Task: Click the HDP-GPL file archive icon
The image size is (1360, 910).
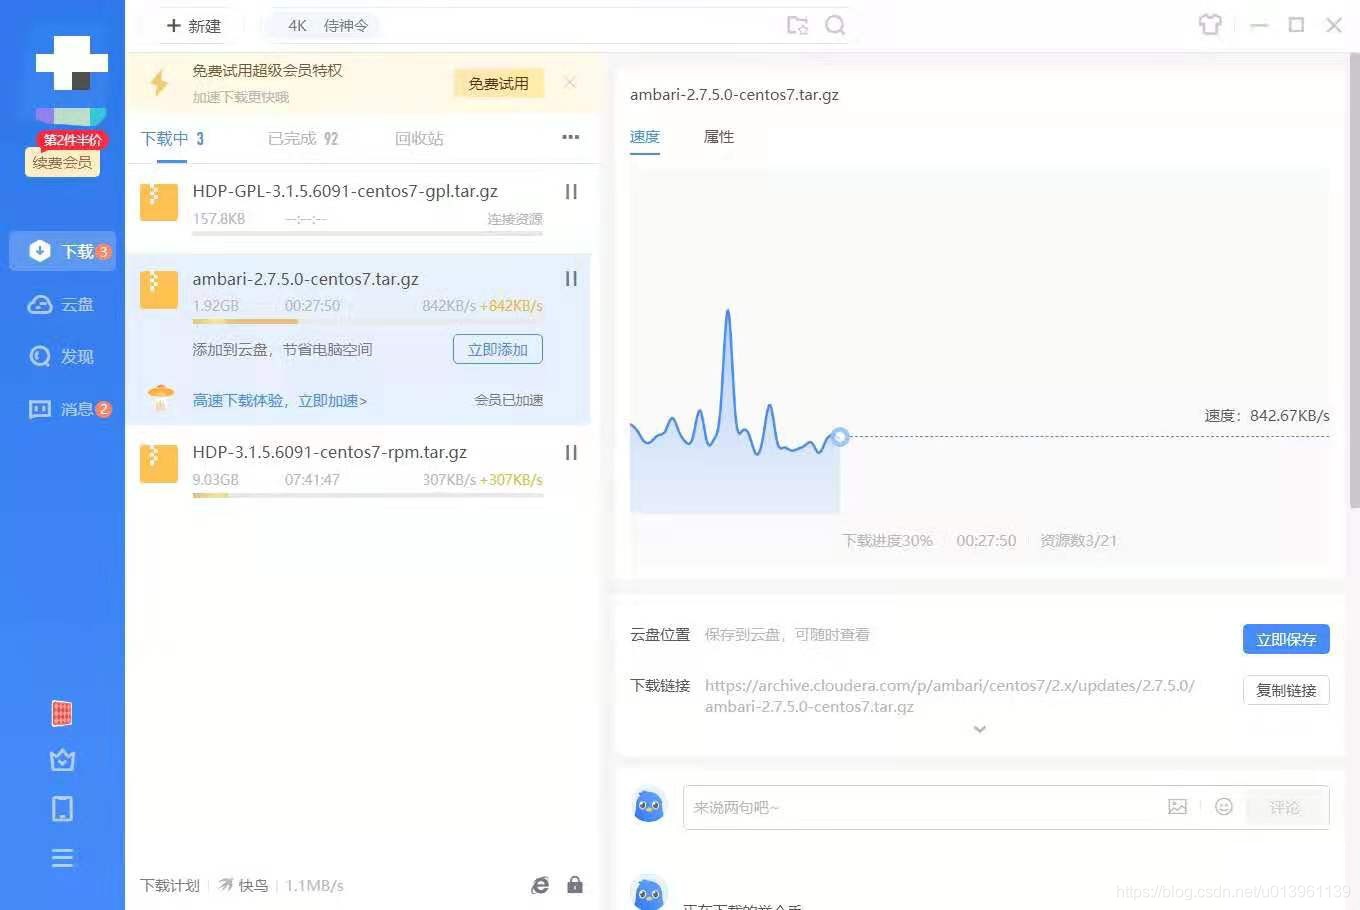Action: point(159,202)
